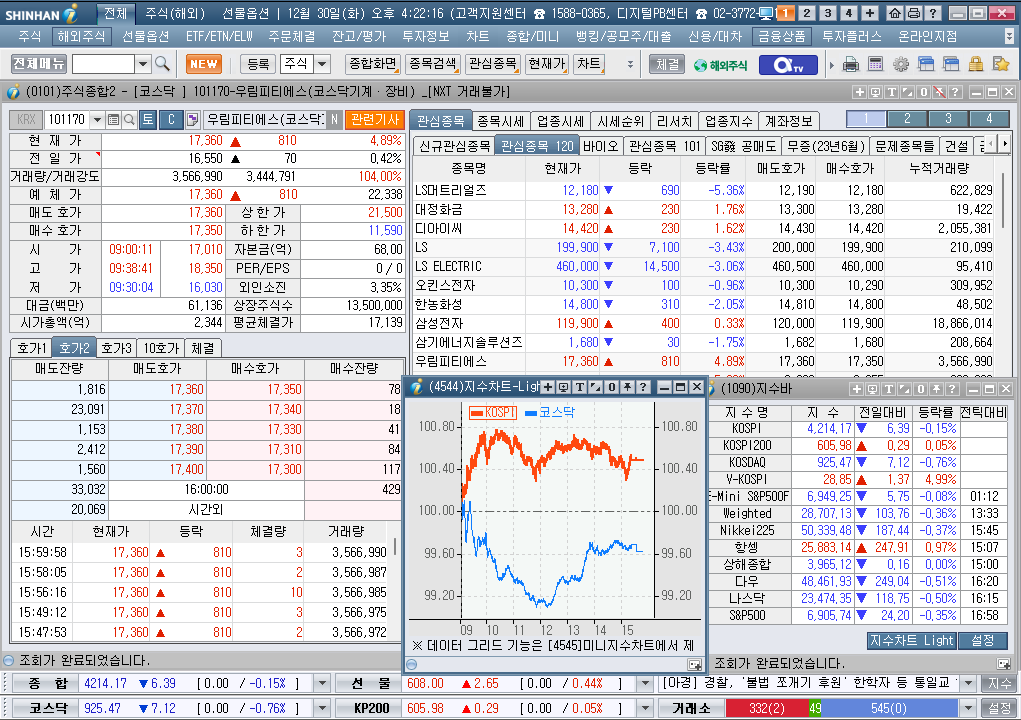Expand the menu search box dropdown
This screenshot has height=720, width=1021.
(143, 64)
